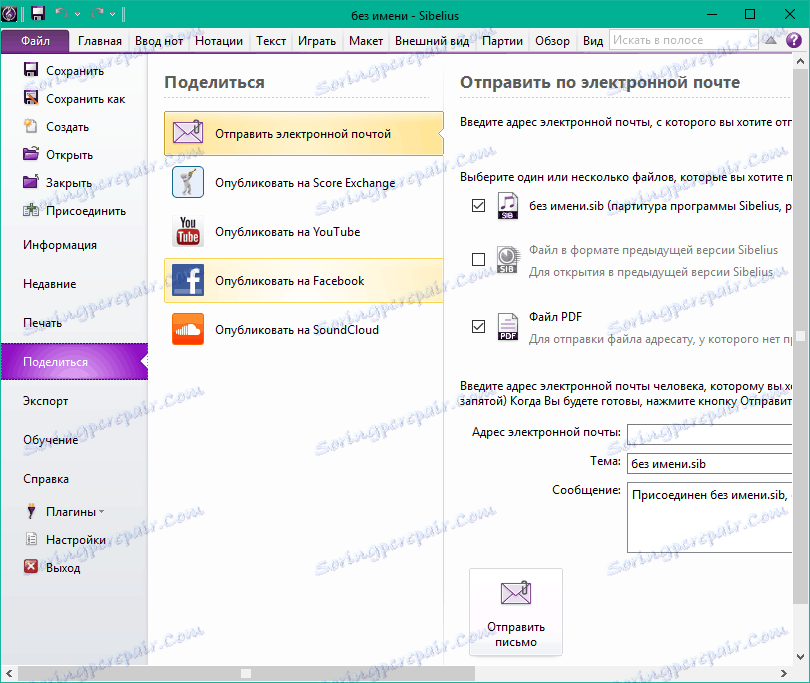Open the purple help question mark icon
This screenshot has height=683, width=810.
point(793,40)
